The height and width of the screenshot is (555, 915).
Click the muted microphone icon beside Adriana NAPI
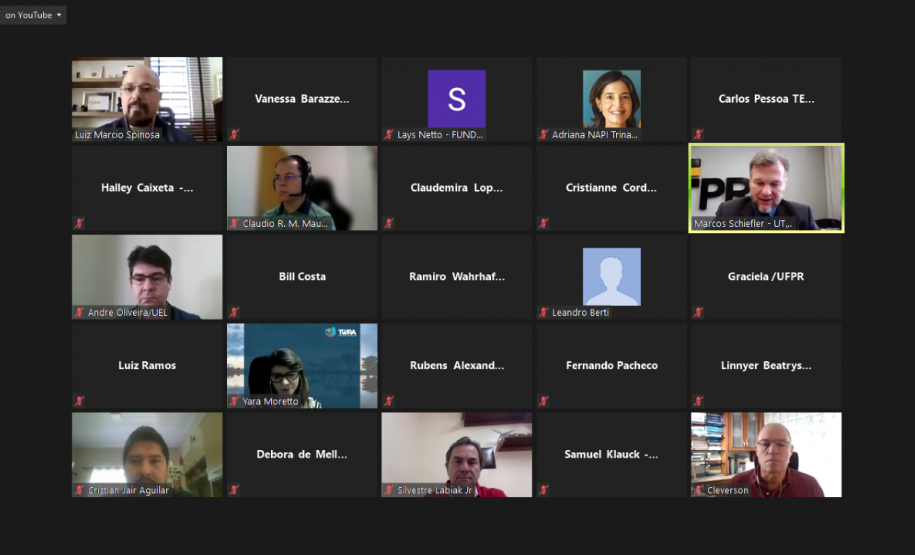tap(544, 134)
